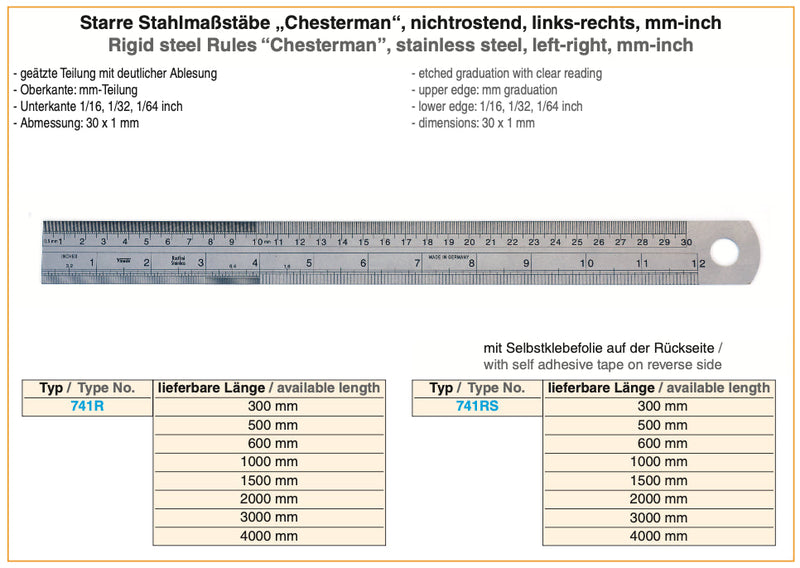Viewport: 800px width, 568px height.
Task: Click "etched graduation with clear reading" bullet
Action: pyautogui.click(x=506, y=74)
